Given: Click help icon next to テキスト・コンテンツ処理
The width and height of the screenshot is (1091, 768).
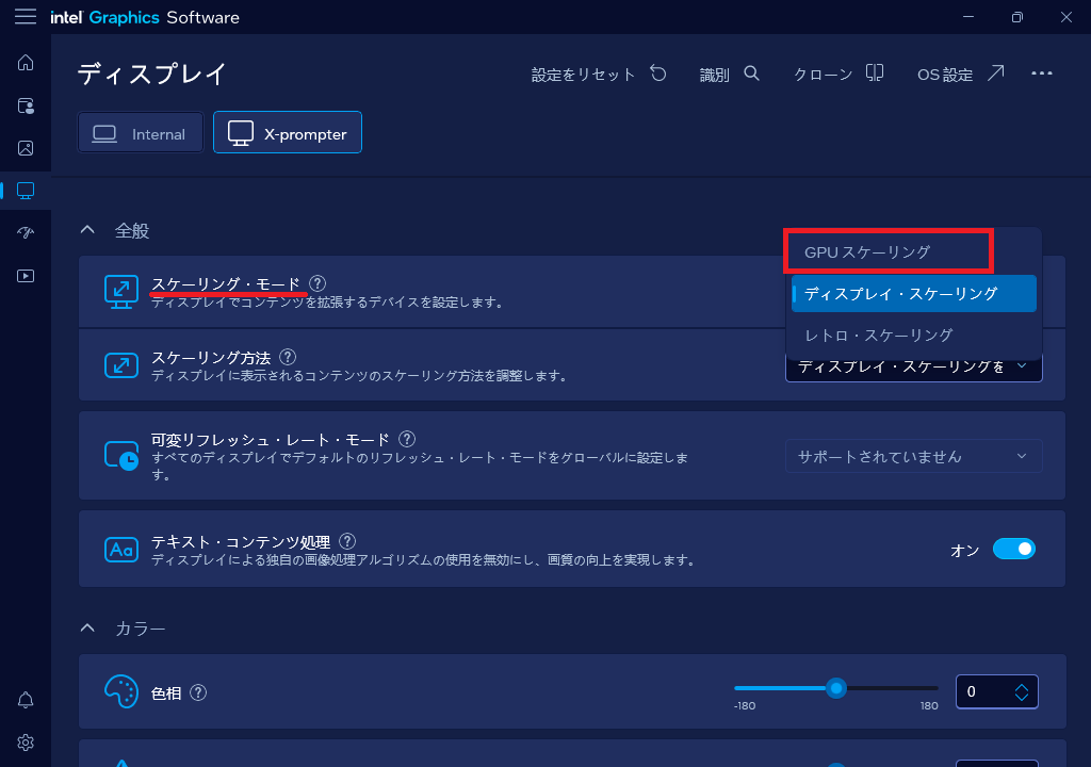Looking at the screenshot, I should click(x=347, y=541).
